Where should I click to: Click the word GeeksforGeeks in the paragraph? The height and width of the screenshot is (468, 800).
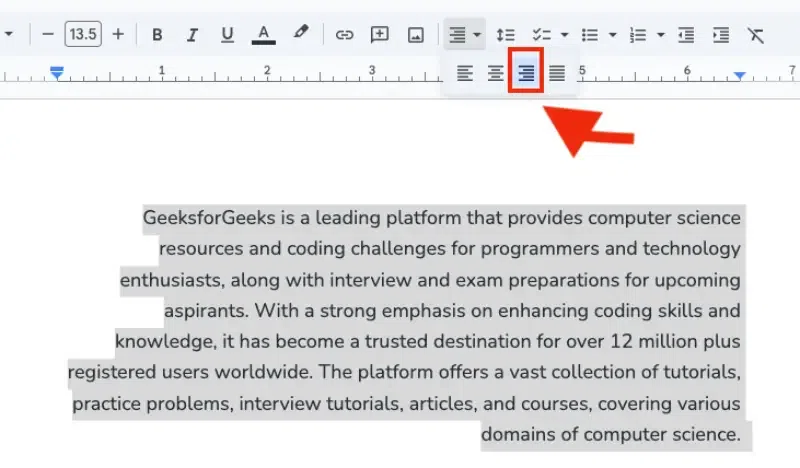click(x=209, y=218)
